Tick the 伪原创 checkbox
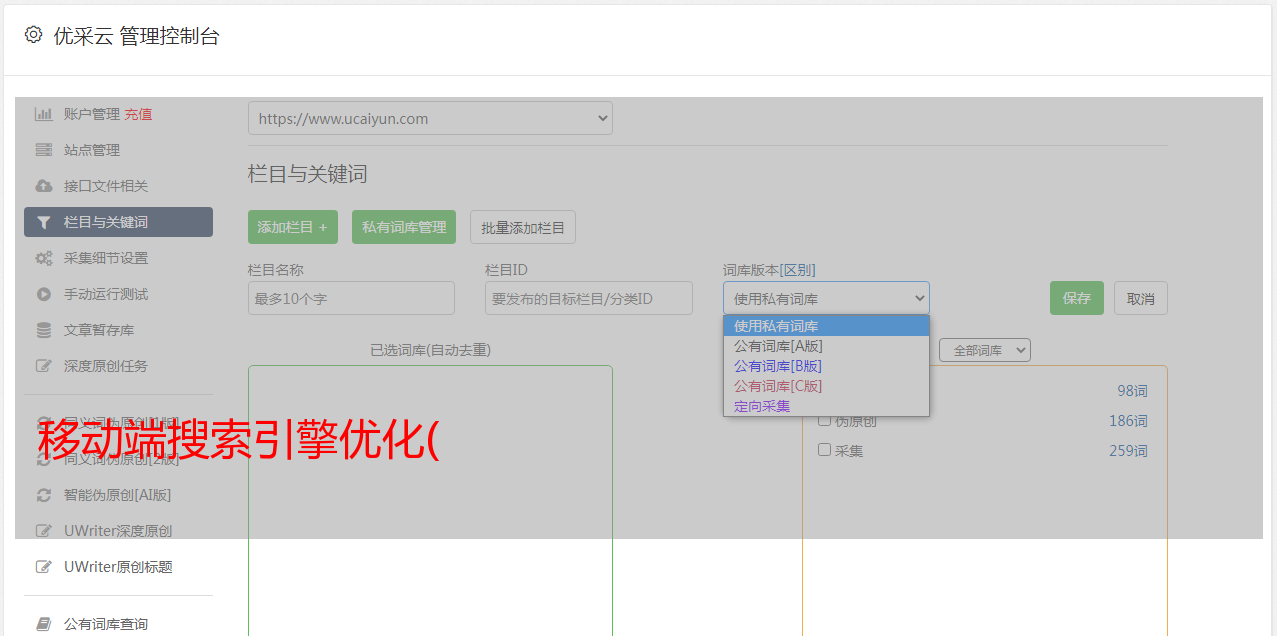This screenshot has height=636, width=1277. click(825, 420)
